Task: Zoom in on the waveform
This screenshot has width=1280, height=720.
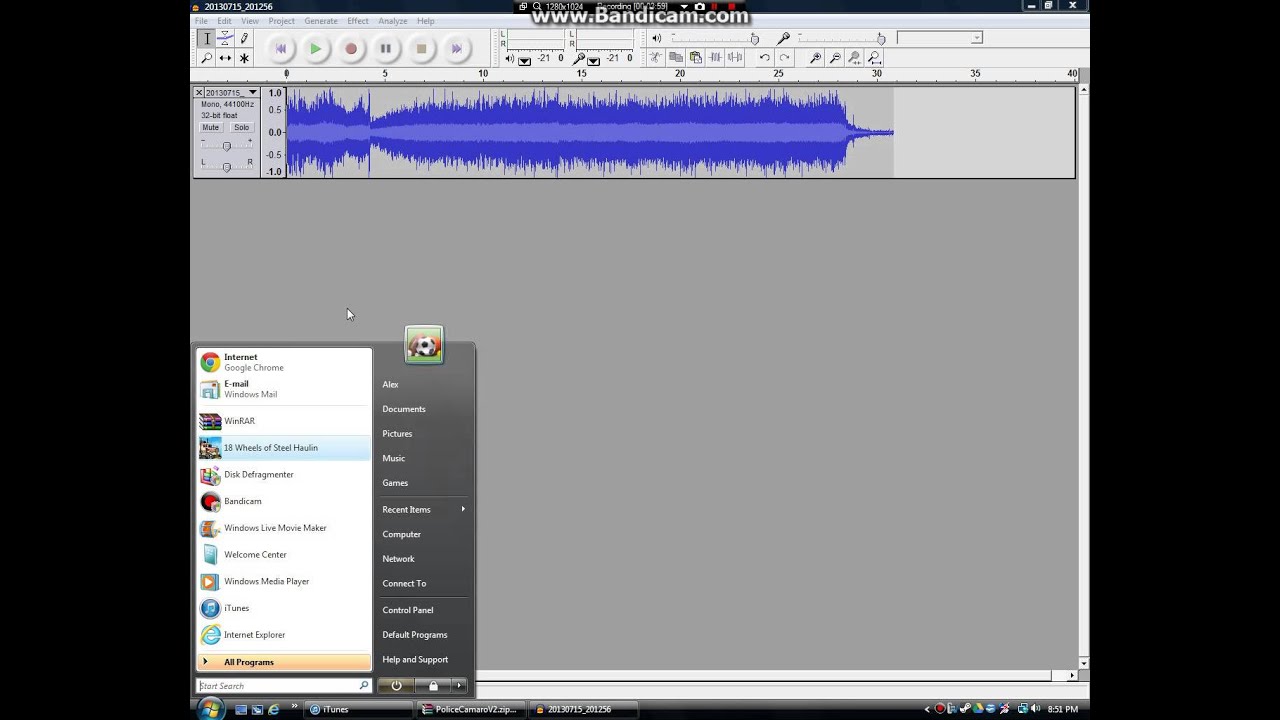Action: (815, 58)
